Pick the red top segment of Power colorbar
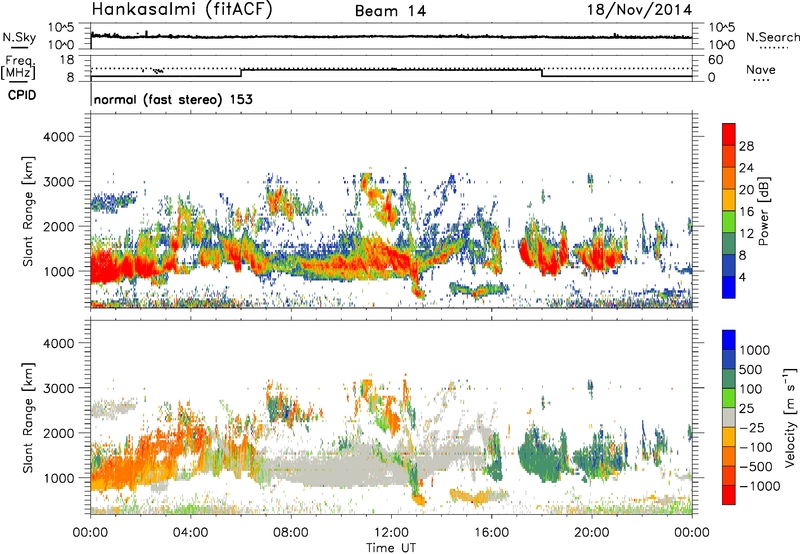Screen dimensions: 800x554 729,135
